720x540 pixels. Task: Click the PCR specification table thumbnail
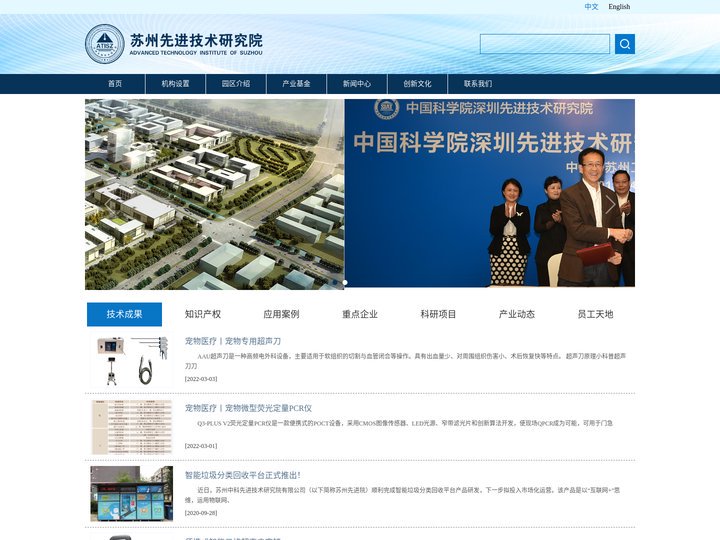point(132,427)
